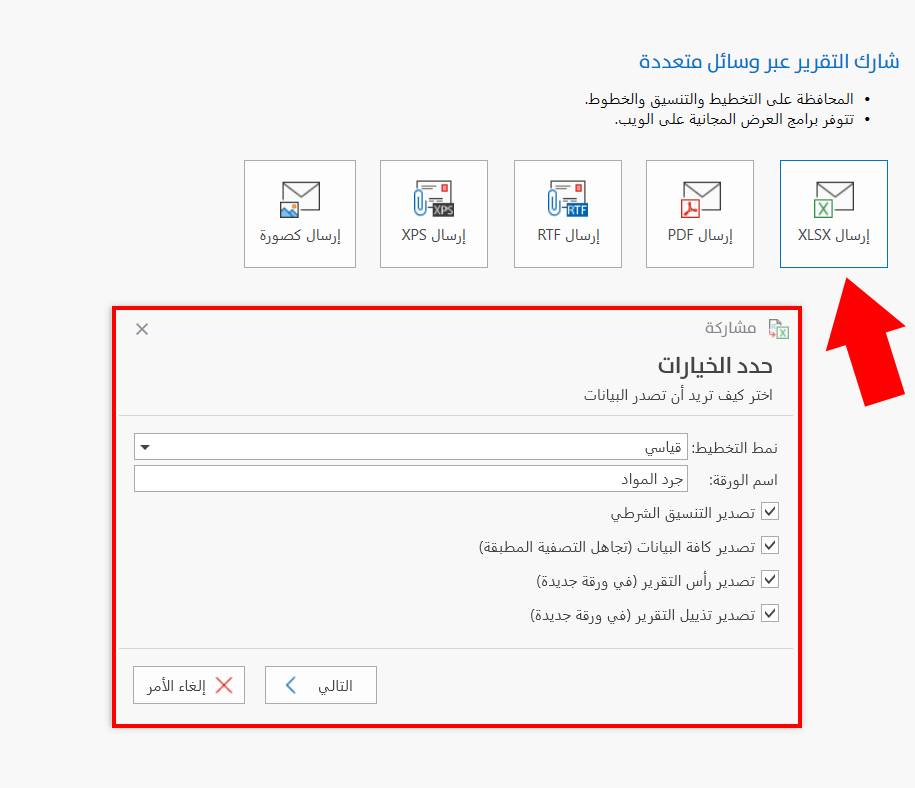915x788 pixels.
Task: Uncheck تصدير تذييل التقرير checkbox
Action: click(770, 613)
